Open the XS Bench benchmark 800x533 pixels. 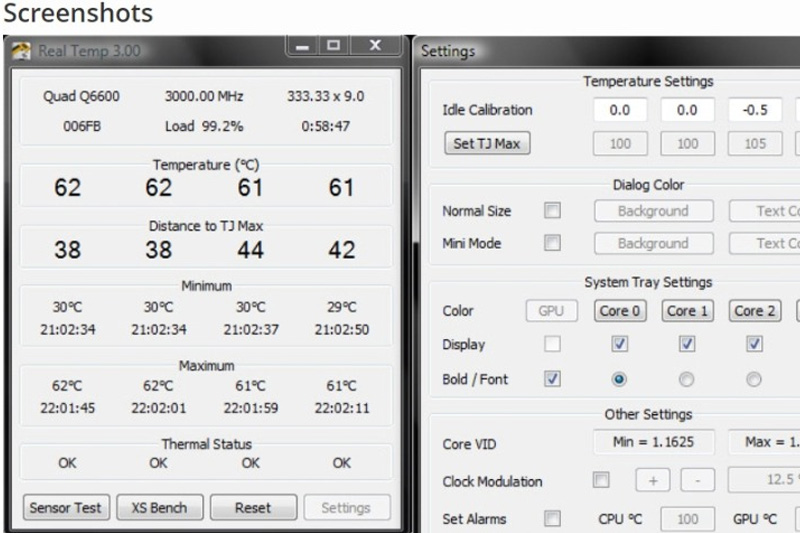159,507
